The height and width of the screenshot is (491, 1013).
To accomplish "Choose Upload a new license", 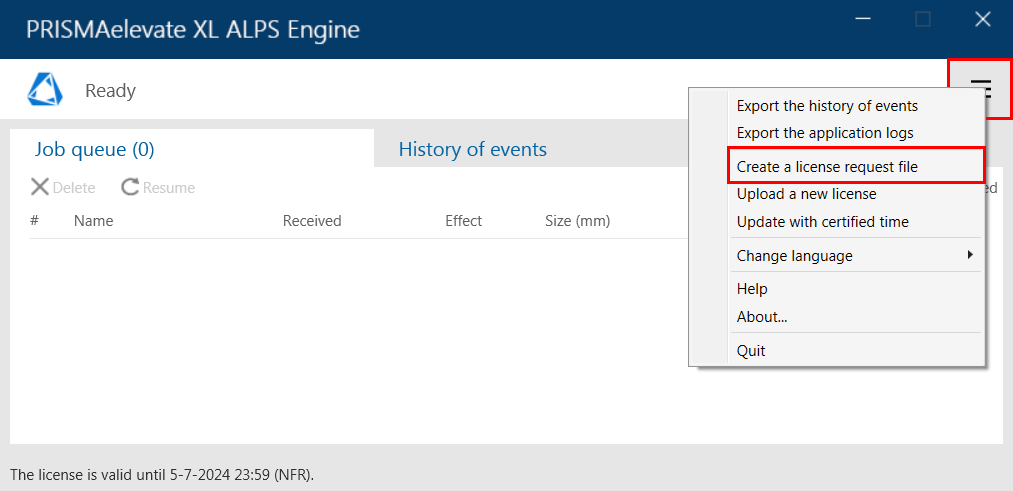I will [806, 194].
